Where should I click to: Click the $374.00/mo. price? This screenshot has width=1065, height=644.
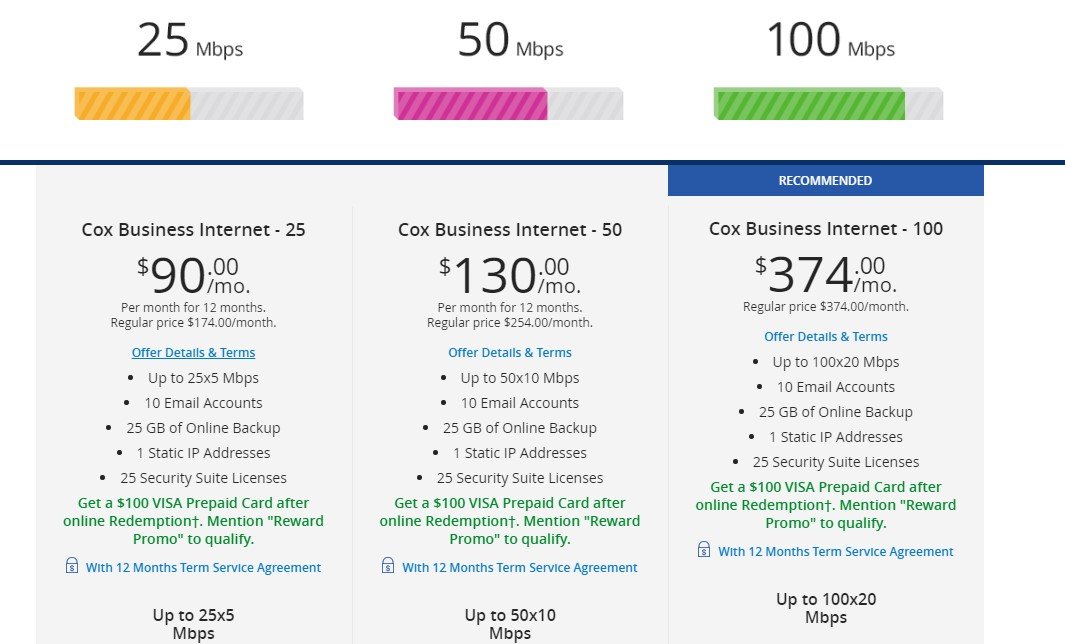[826, 274]
